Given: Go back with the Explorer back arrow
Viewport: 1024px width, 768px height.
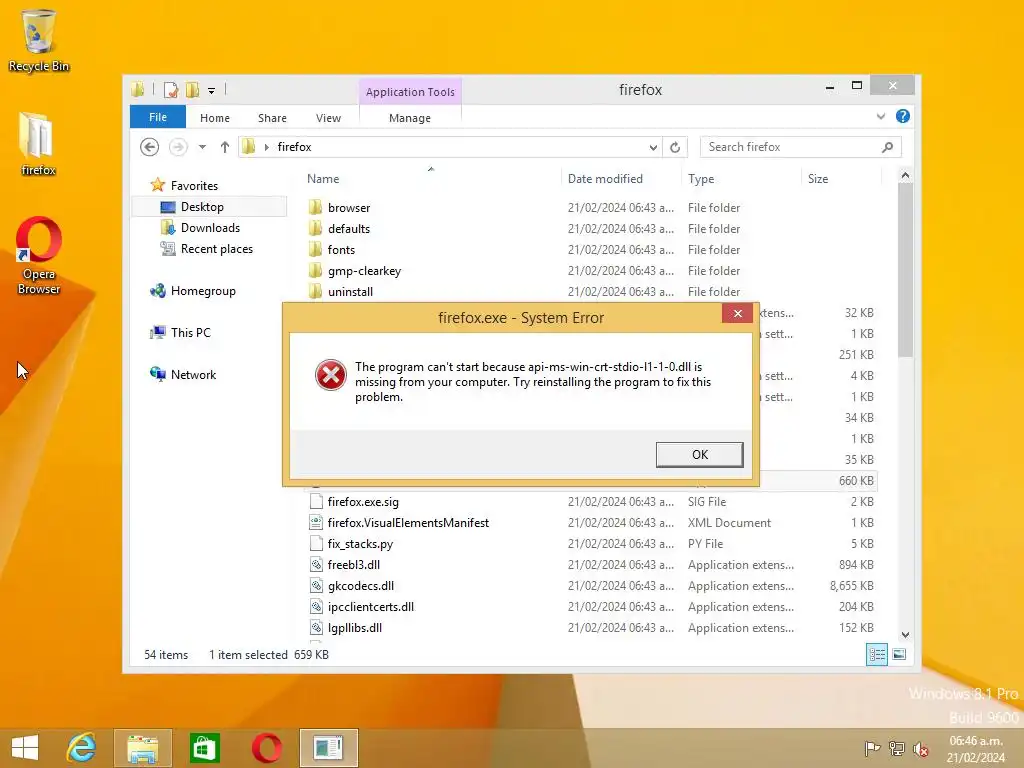Looking at the screenshot, I should 150,147.
